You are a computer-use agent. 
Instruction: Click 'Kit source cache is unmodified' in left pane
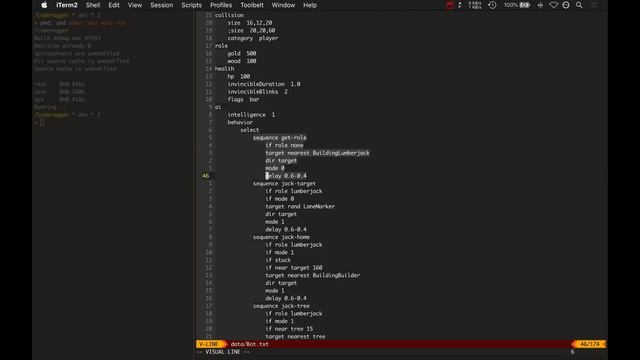(81, 61)
